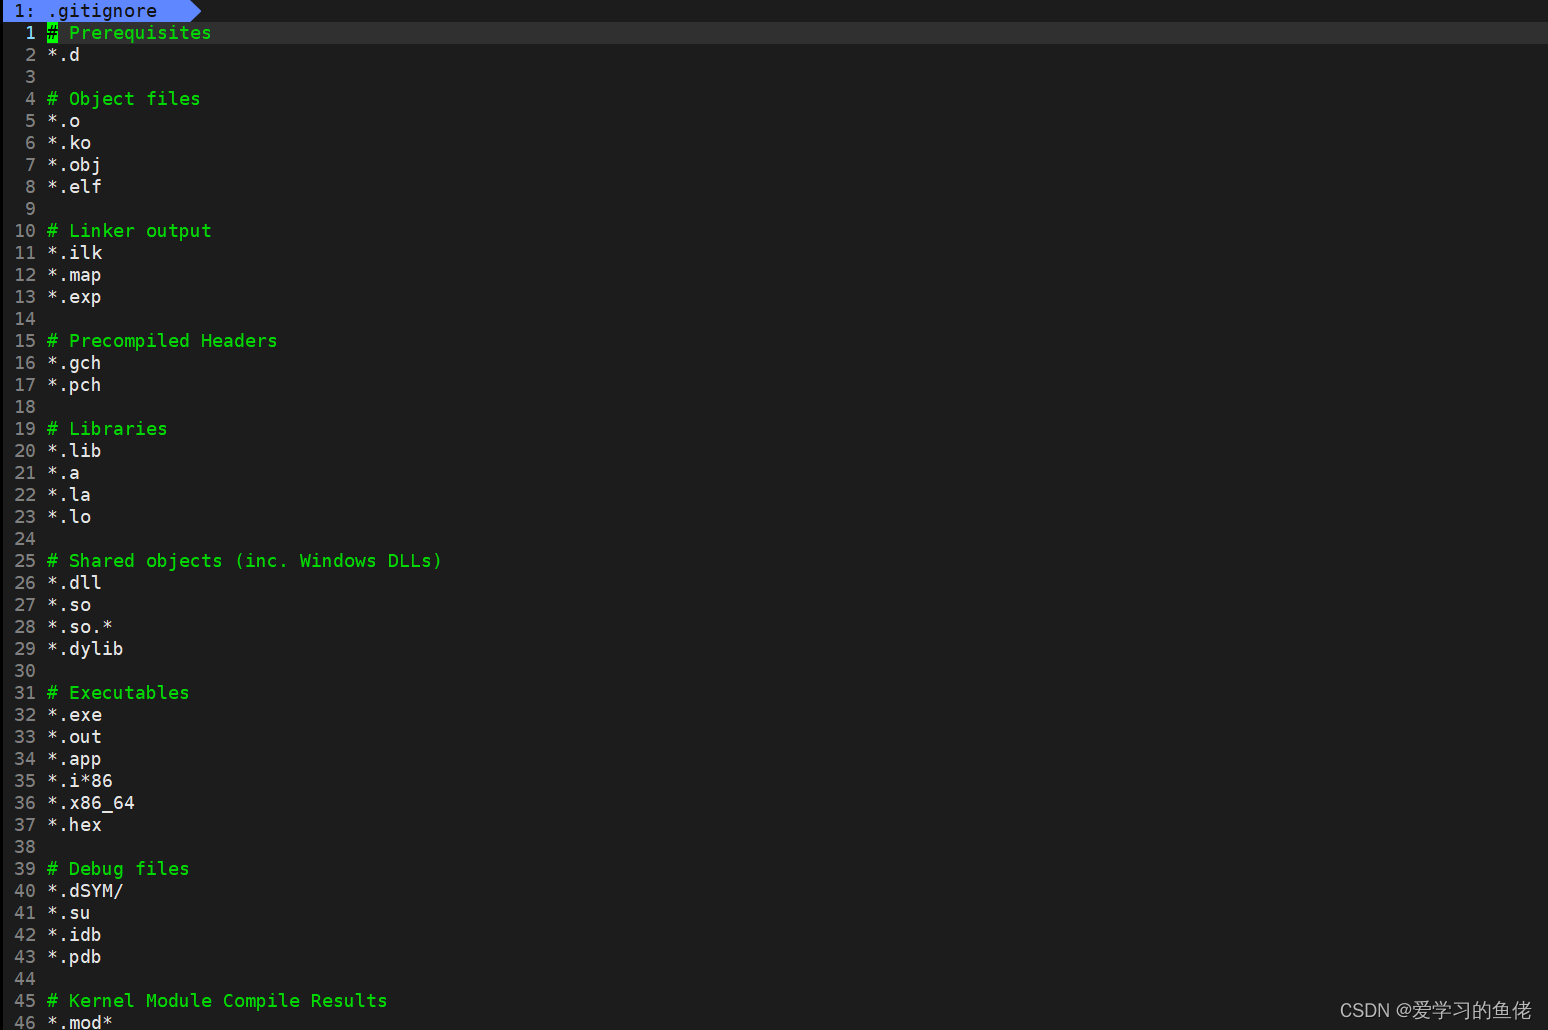Click the '*.ko' pattern

(69, 143)
